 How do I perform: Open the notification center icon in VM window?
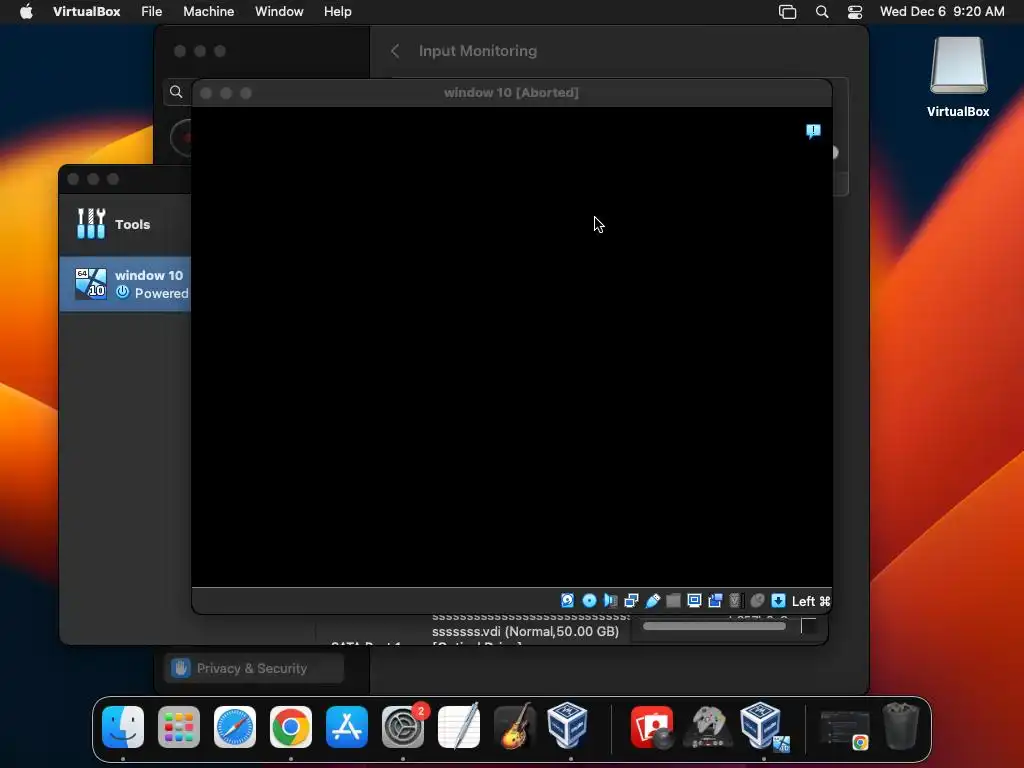(x=813, y=131)
